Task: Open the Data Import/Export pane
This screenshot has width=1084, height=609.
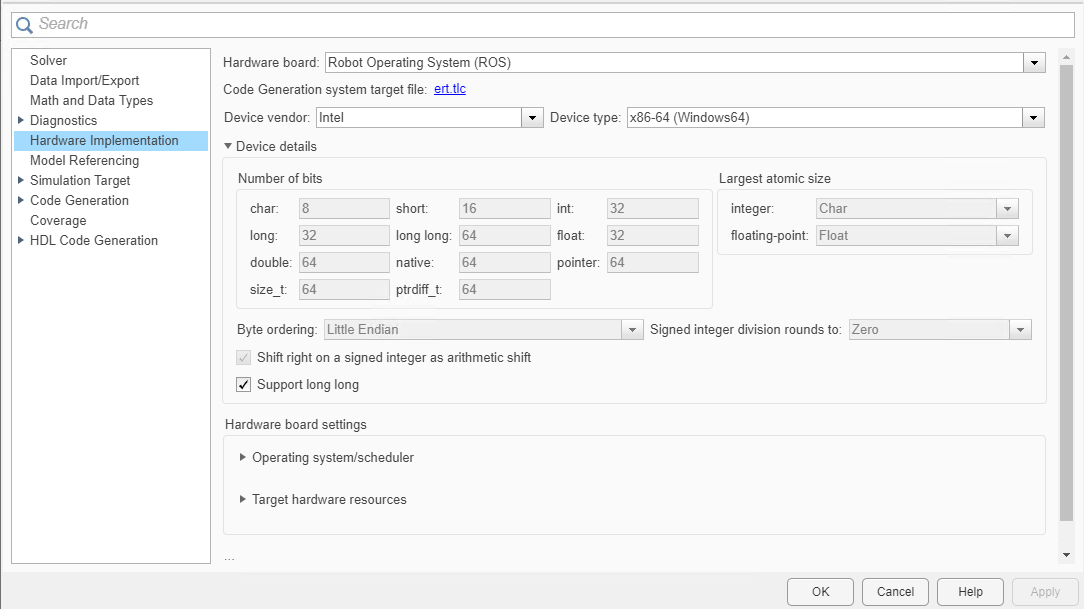Action: (x=84, y=81)
